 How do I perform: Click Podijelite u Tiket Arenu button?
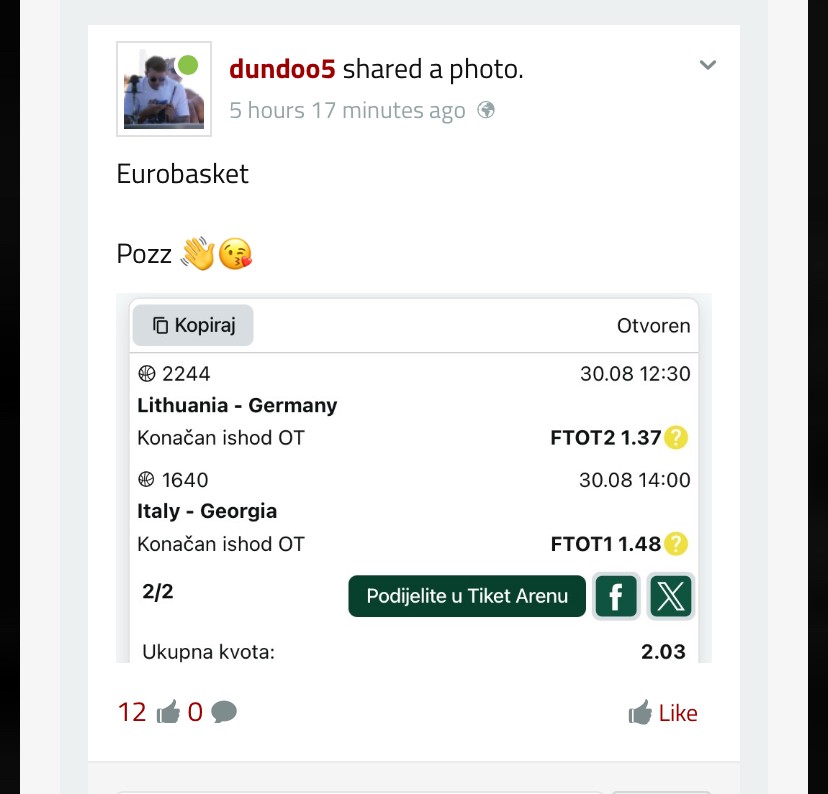click(467, 596)
